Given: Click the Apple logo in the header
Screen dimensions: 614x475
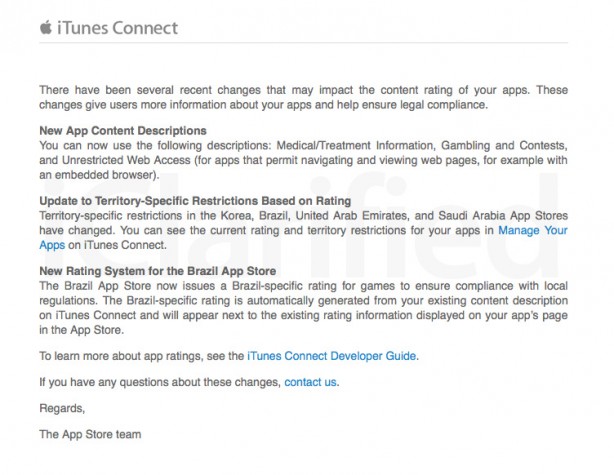Looking at the screenshot, I should coord(46,27).
